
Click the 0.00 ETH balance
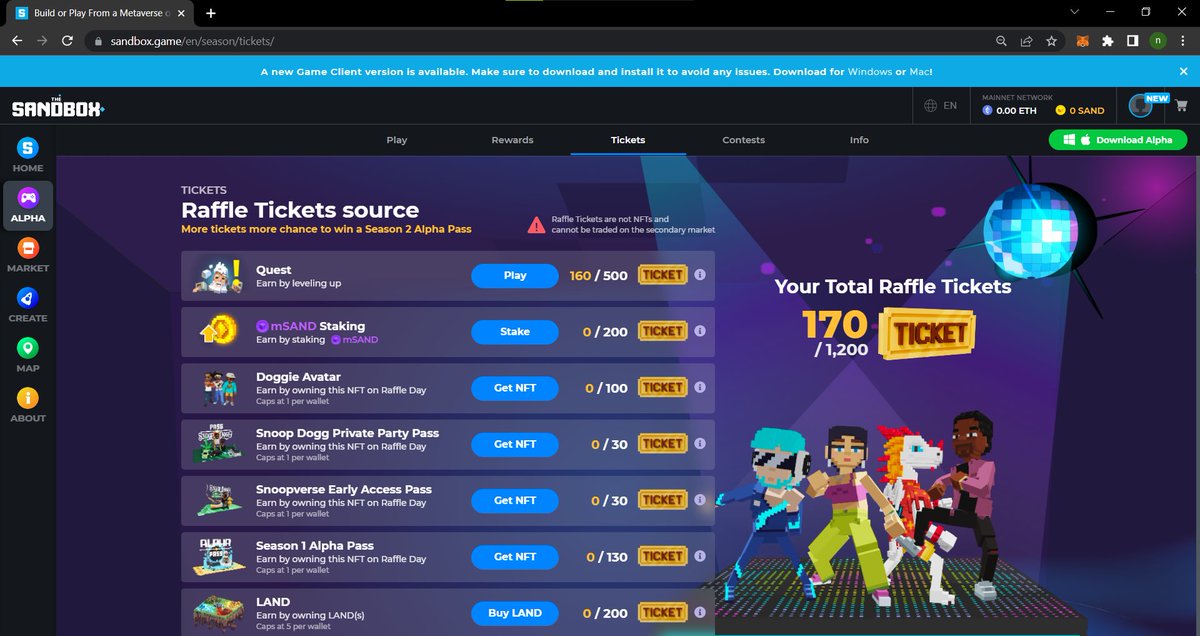1009,110
